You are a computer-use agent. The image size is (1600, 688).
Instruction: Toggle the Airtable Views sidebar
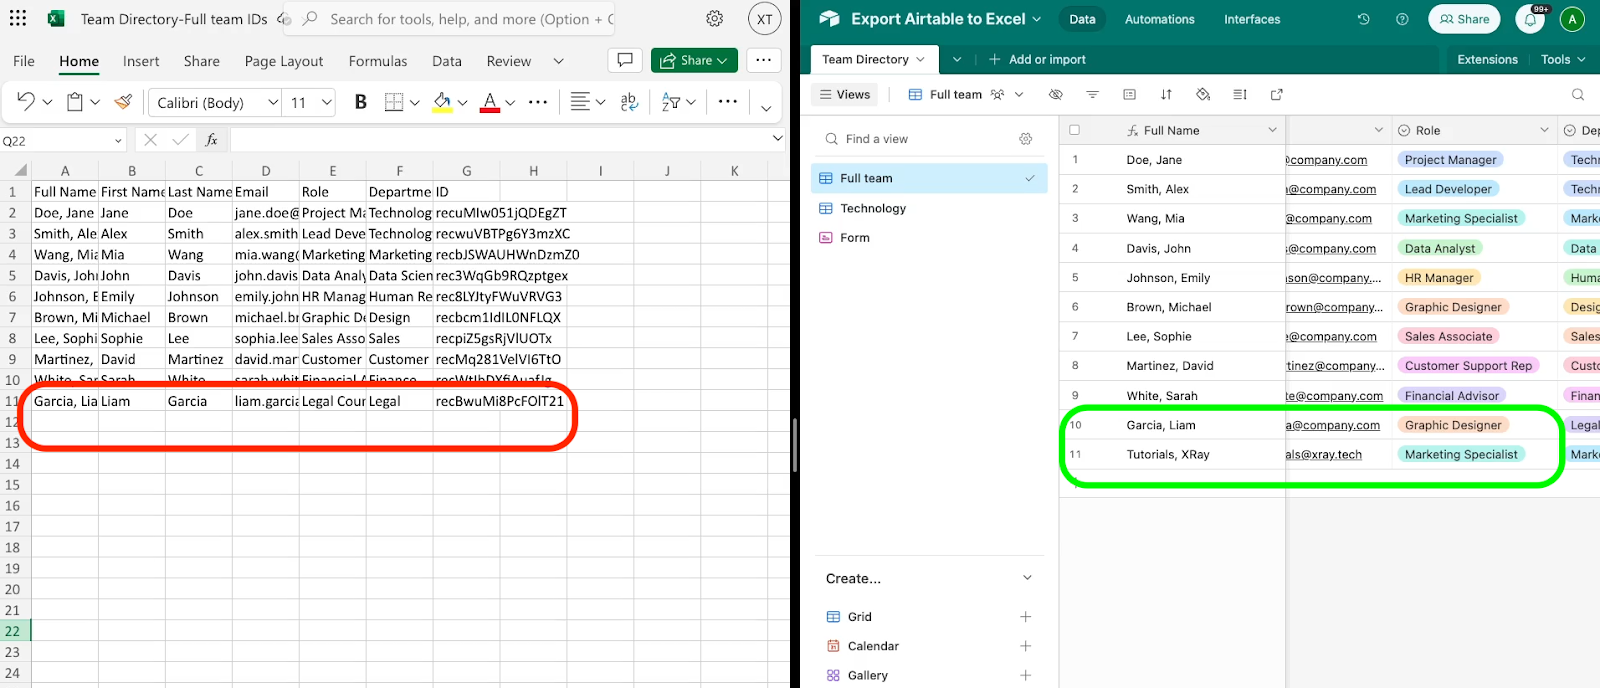(845, 94)
